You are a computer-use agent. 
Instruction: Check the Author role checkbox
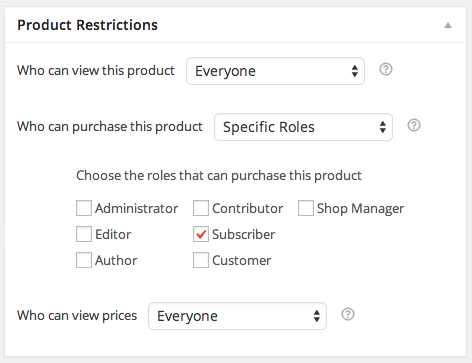coord(84,260)
